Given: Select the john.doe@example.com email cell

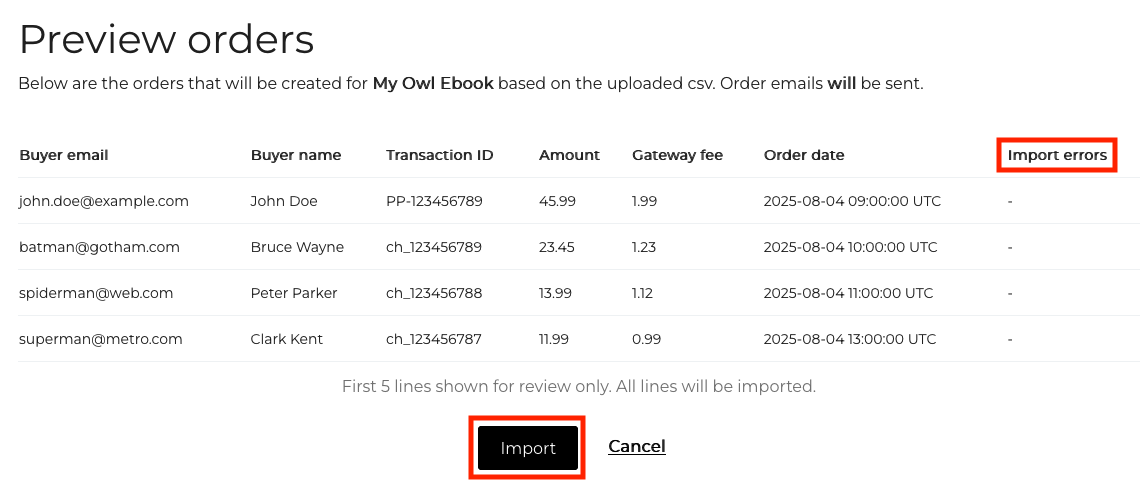Looking at the screenshot, I should [103, 201].
